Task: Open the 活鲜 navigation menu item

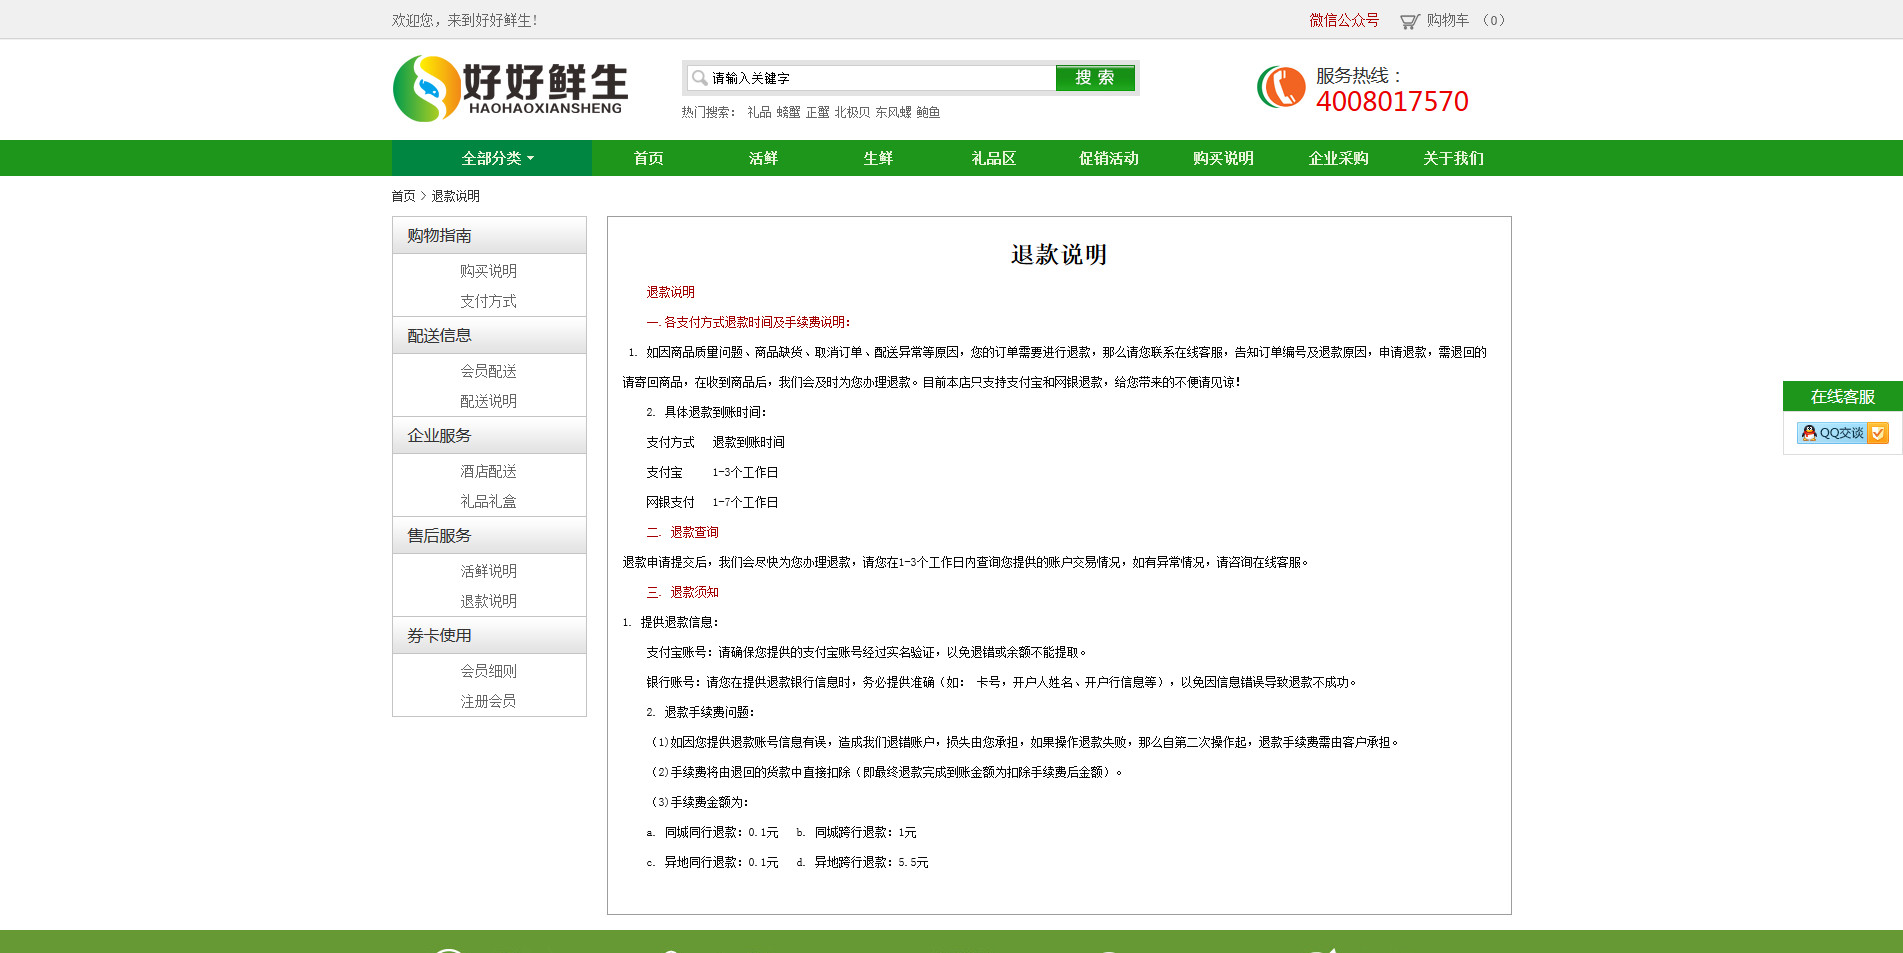Action: coord(763,158)
